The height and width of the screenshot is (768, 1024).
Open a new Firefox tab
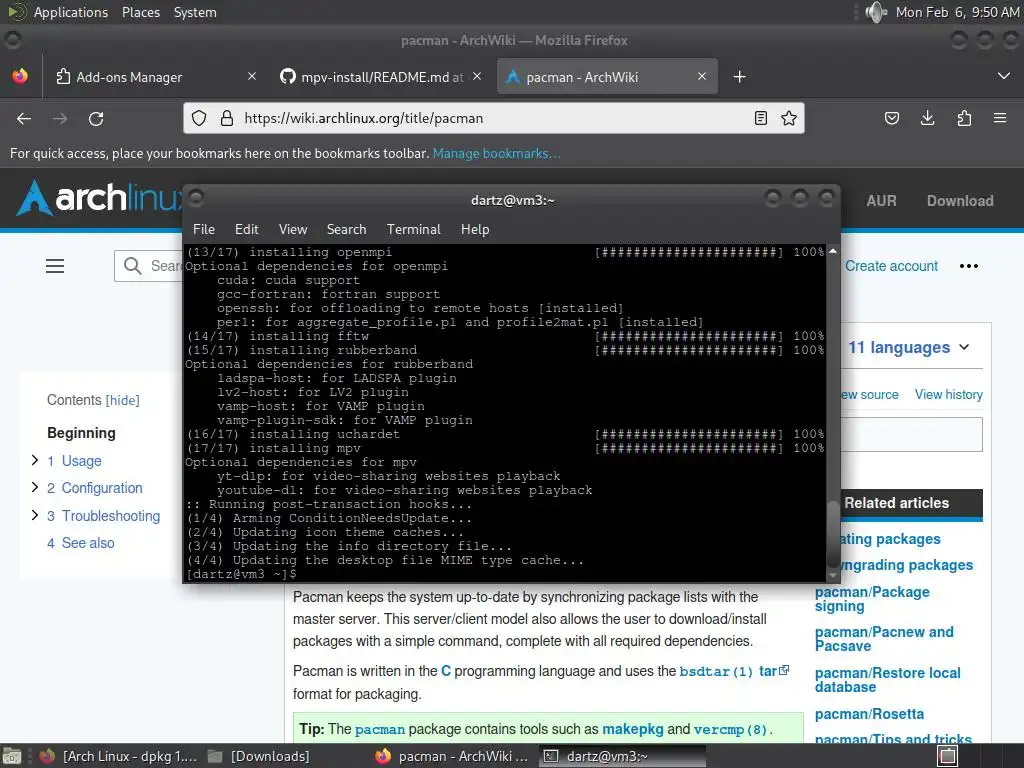(x=739, y=77)
